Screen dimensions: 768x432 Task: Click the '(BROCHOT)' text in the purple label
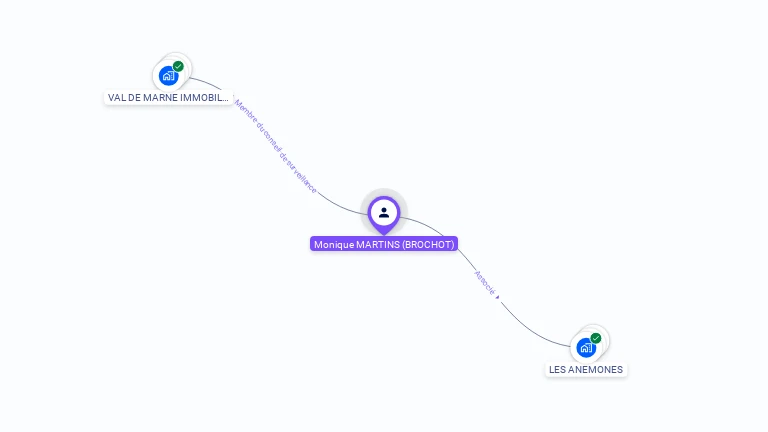(x=428, y=244)
